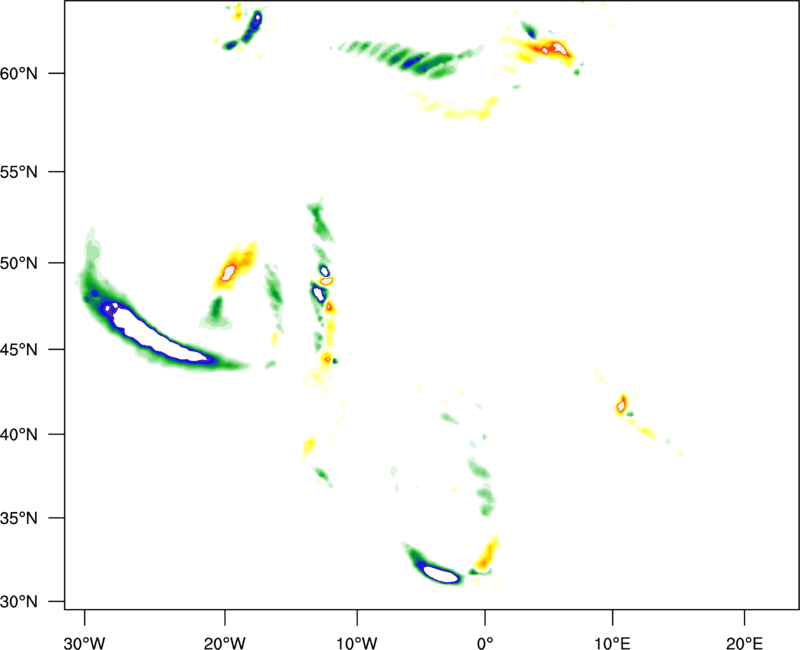This screenshot has height=650, width=800.
Task: Click the 35°N latitude label
Action: point(19,518)
